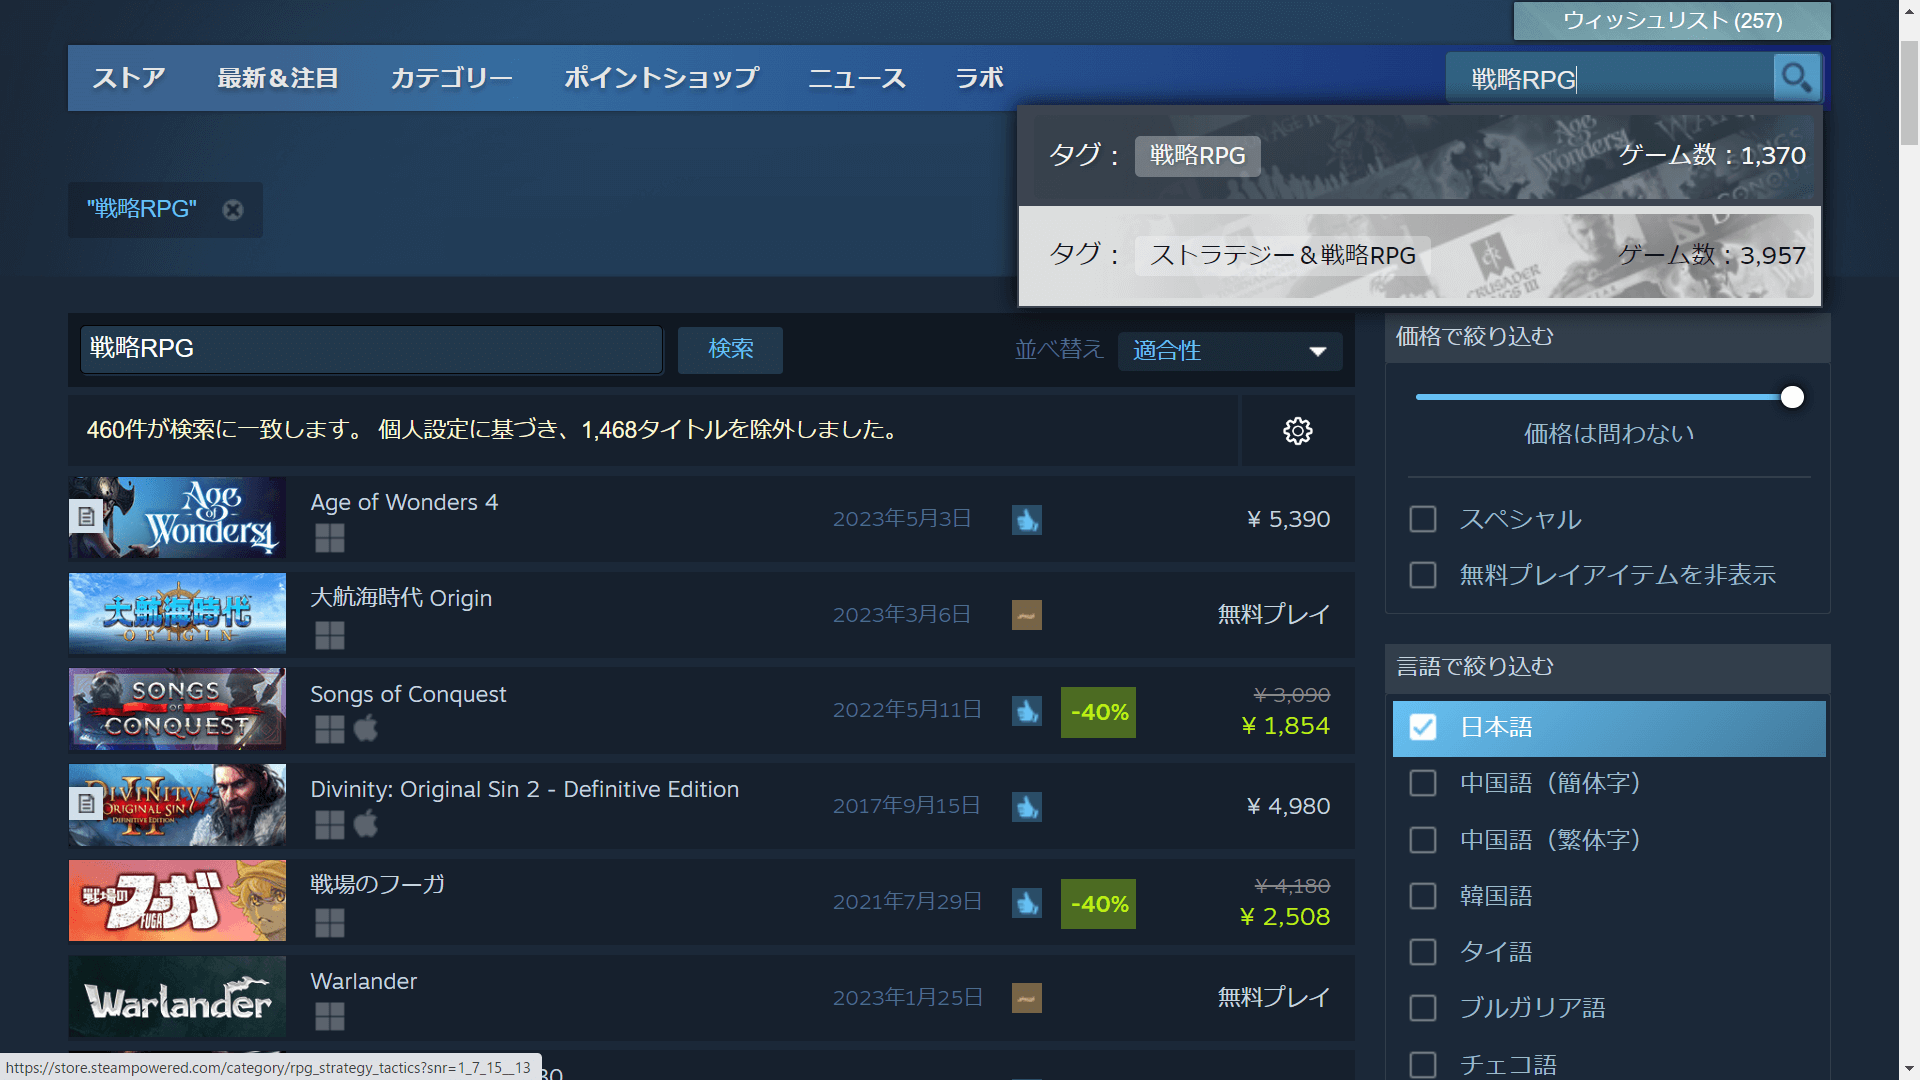
Task: Open the search filter settings gear
Action: click(x=1297, y=430)
